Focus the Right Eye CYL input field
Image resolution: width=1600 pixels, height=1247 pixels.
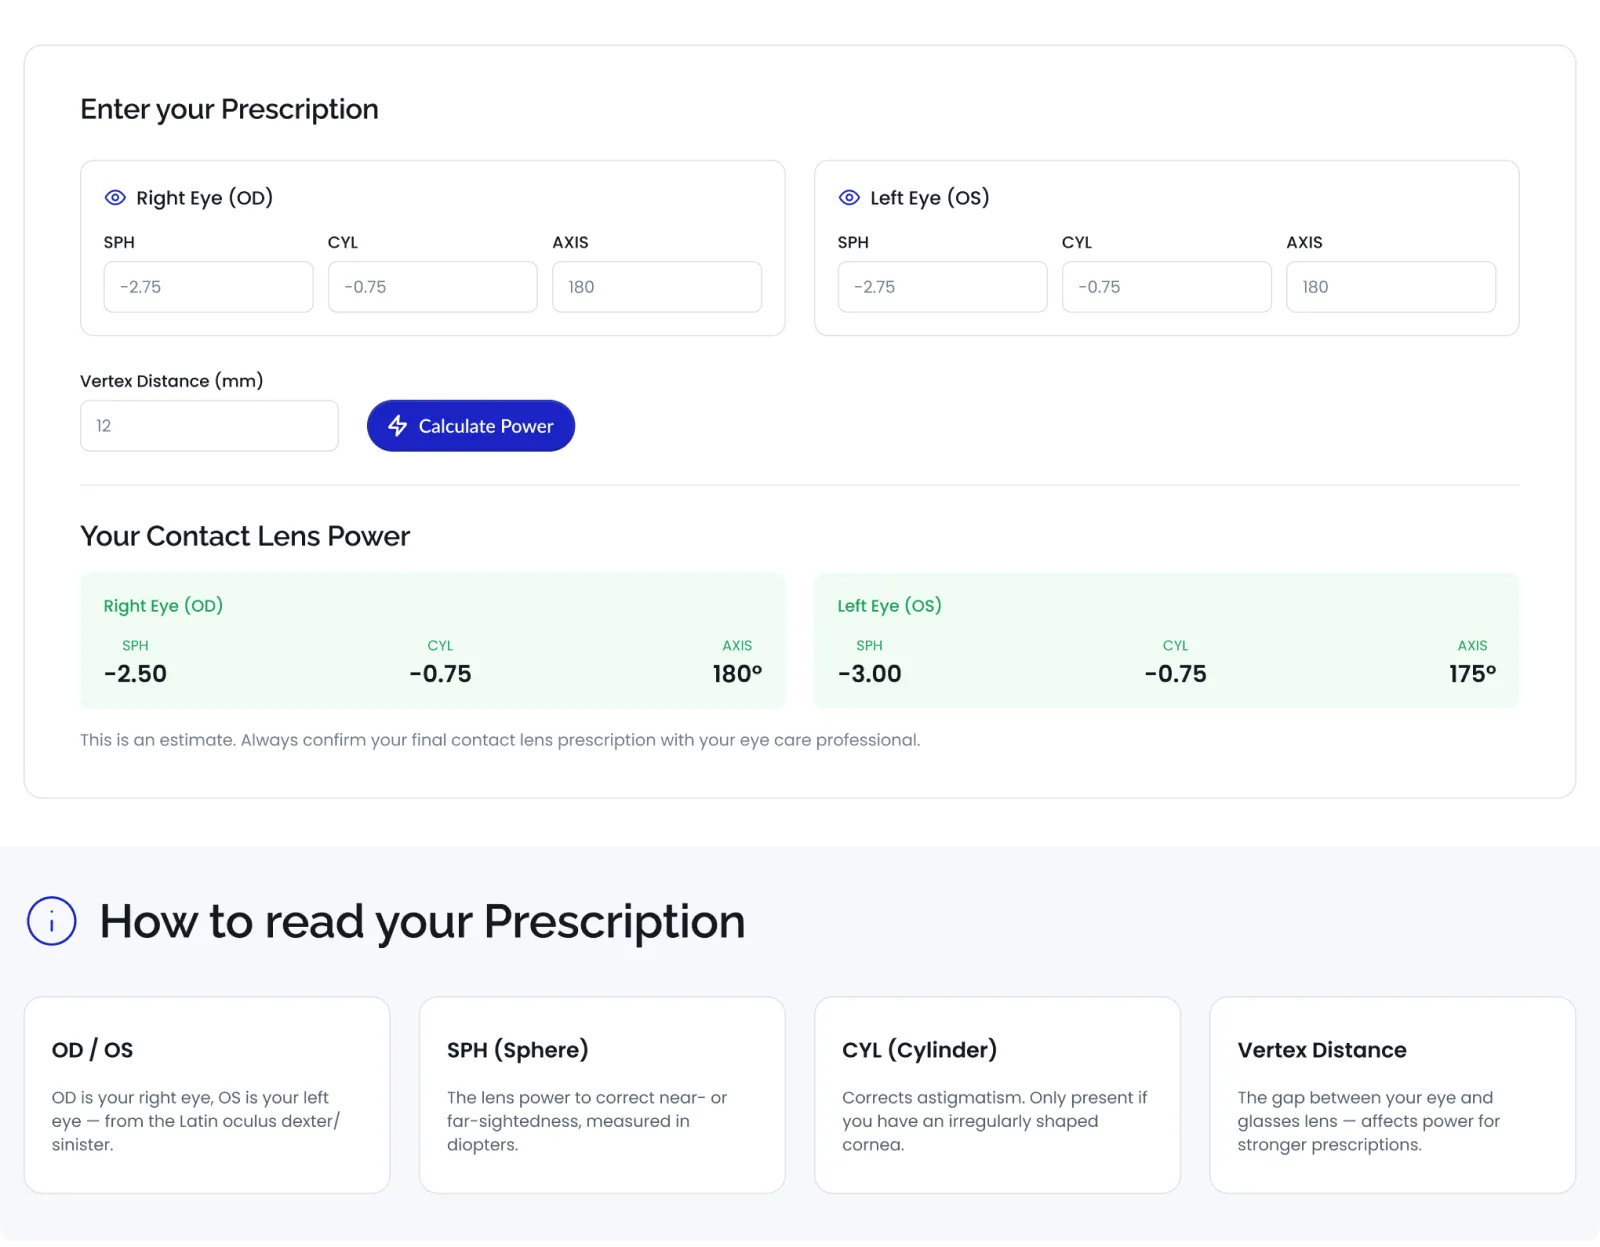coord(432,287)
